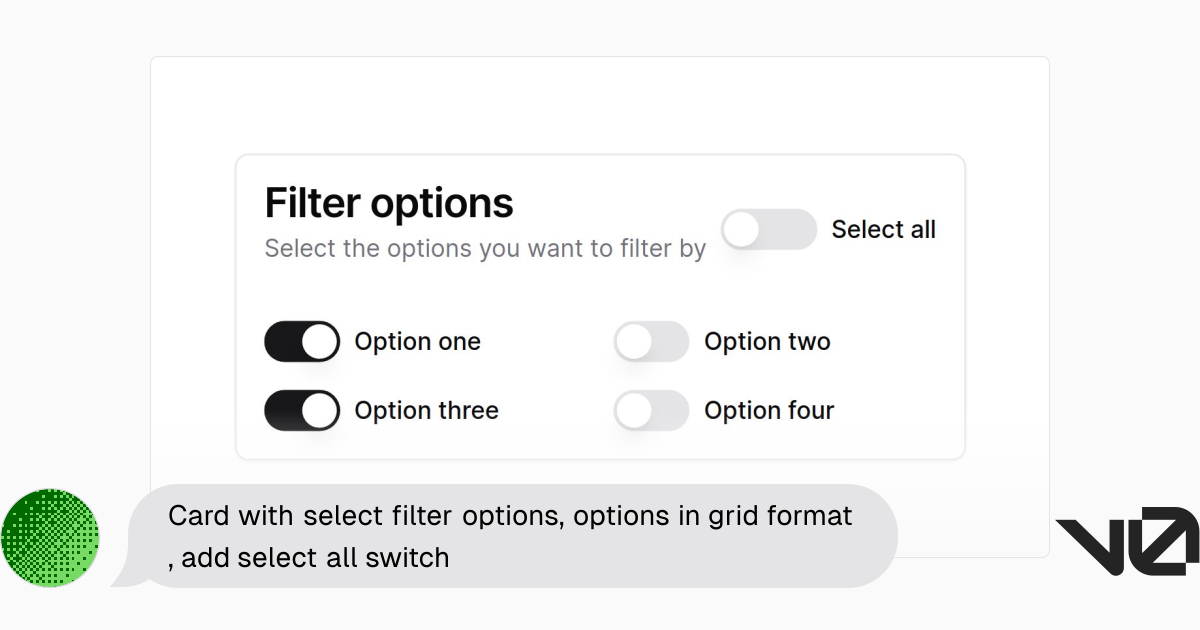The image size is (1200, 630).
Task: Click the Filter options heading
Action: point(389,203)
